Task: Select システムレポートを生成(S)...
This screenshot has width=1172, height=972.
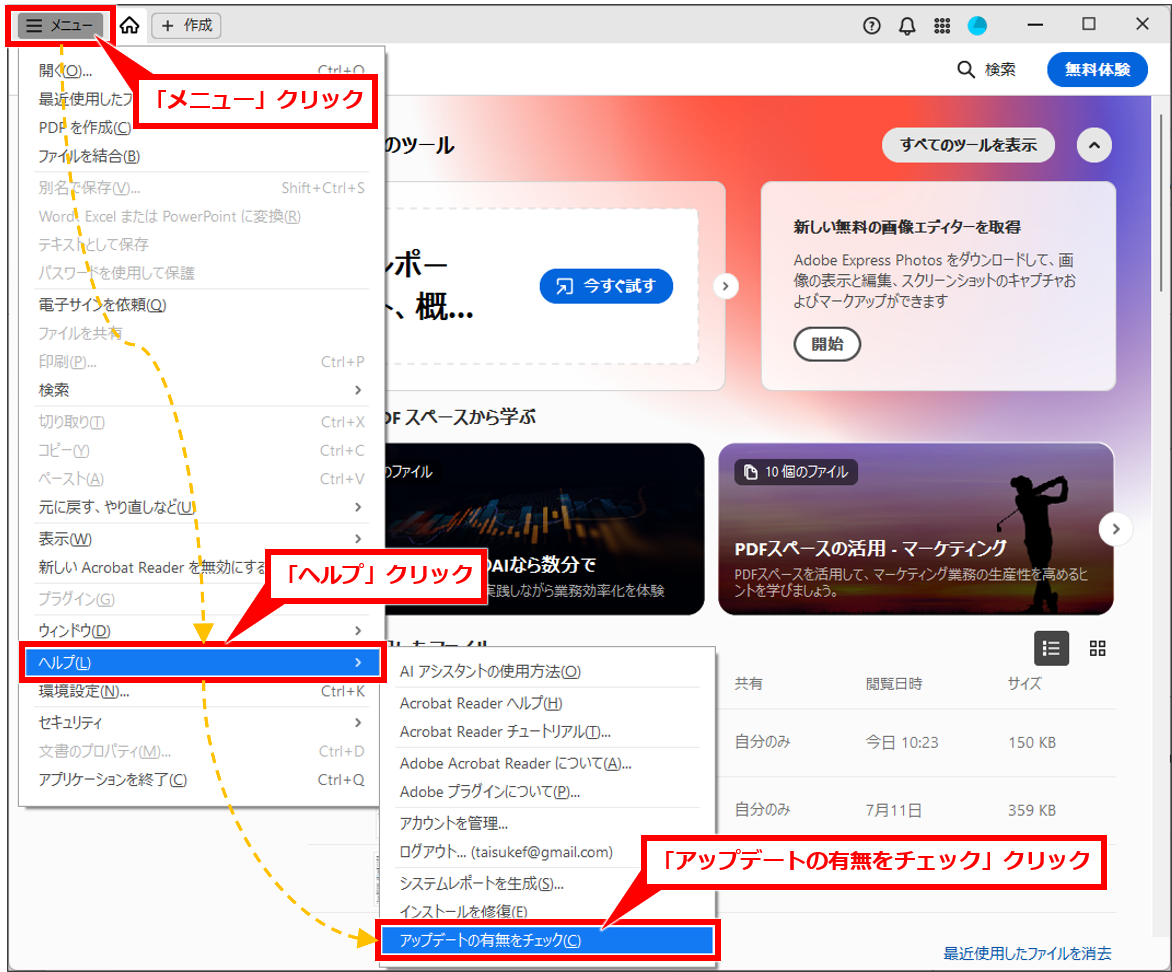Action: pyautogui.click(x=548, y=884)
